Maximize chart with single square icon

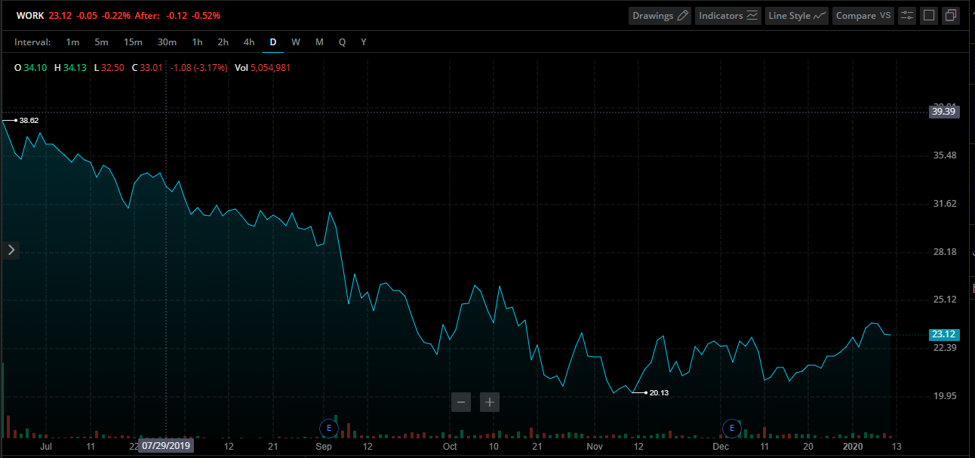coord(929,16)
